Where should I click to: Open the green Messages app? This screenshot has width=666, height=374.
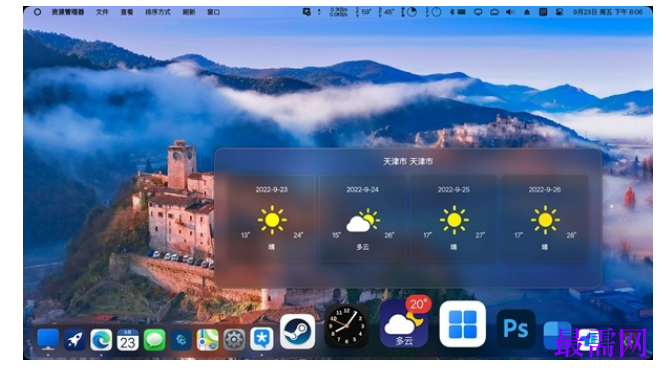[x=154, y=340]
